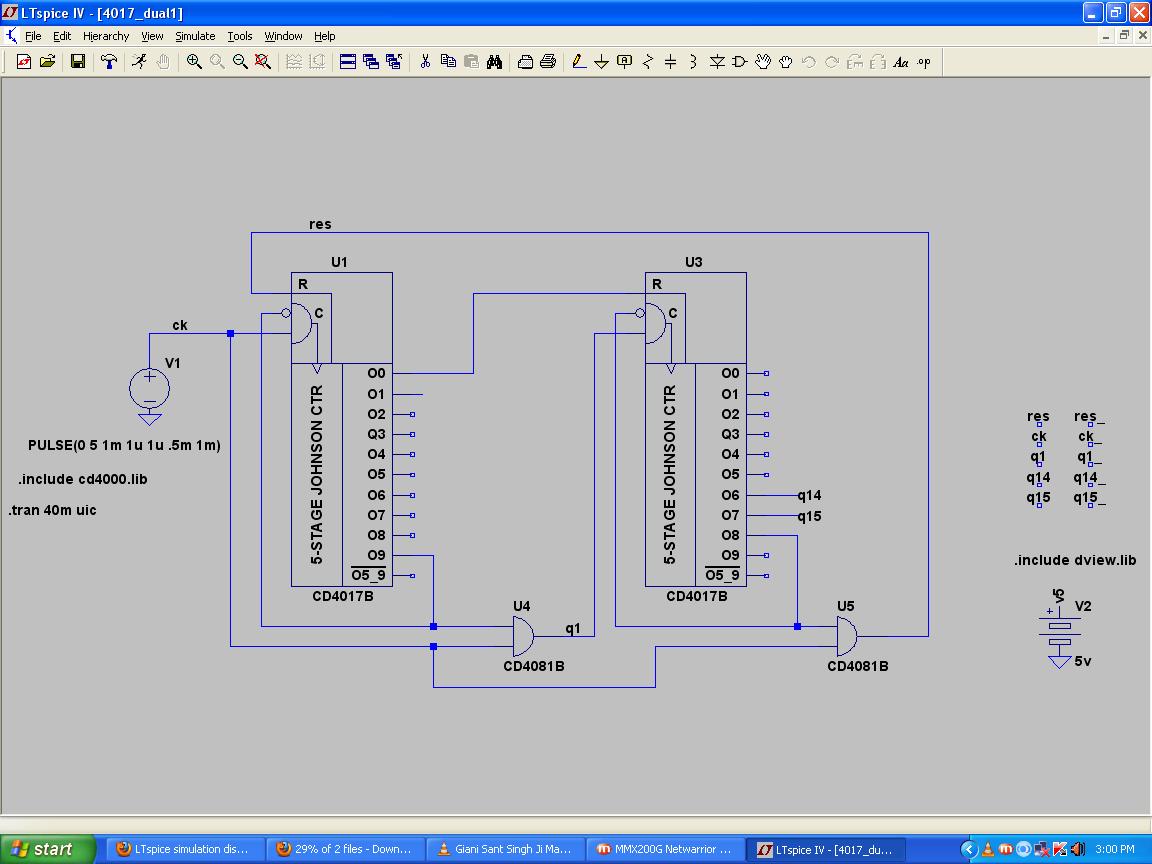1152x864 pixels.
Task: Click the 'q14' output label on U3
Action: [x=810, y=496]
